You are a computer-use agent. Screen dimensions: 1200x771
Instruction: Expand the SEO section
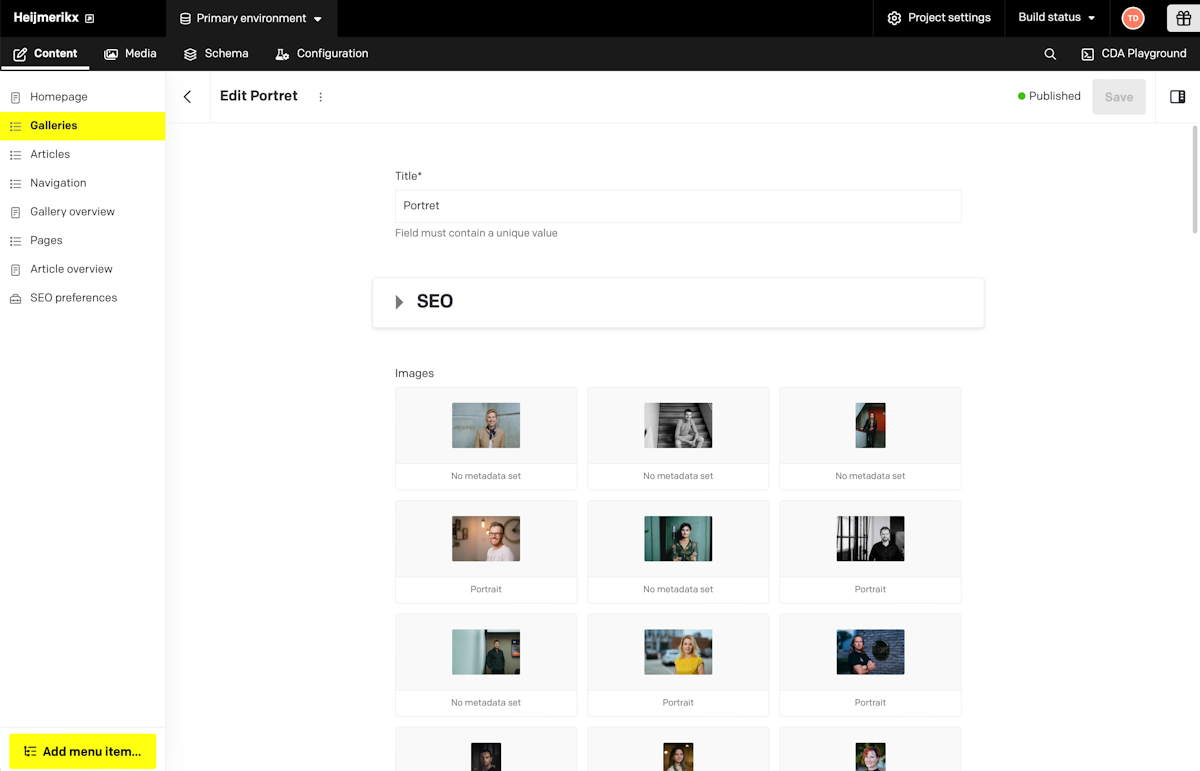tap(399, 302)
